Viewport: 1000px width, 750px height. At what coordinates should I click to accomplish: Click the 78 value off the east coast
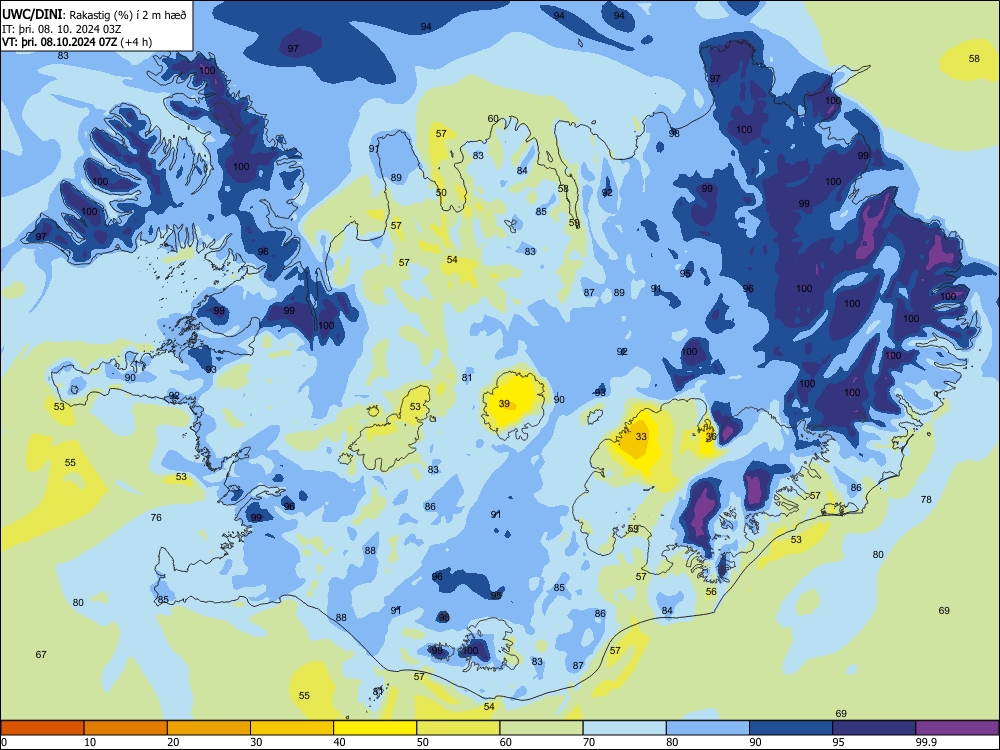pyautogui.click(x=926, y=499)
